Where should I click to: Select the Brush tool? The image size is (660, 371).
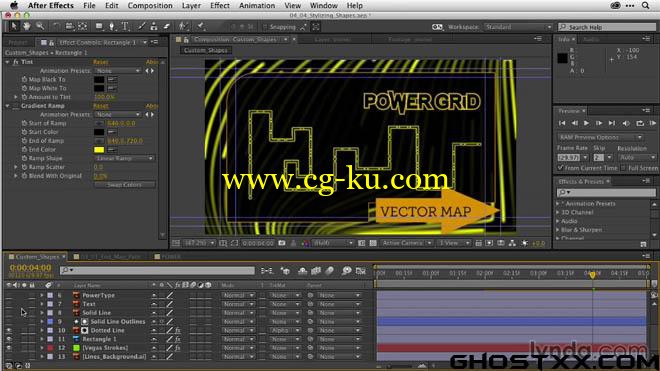(141, 27)
